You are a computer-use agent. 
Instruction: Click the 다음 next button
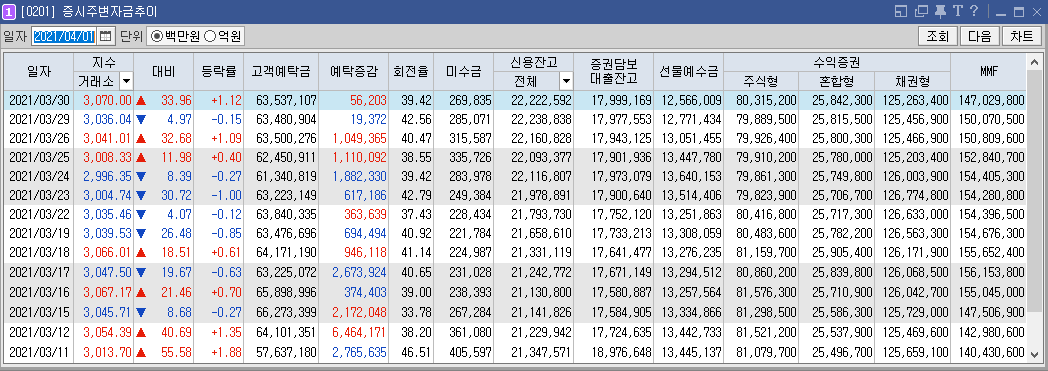click(980, 36)
